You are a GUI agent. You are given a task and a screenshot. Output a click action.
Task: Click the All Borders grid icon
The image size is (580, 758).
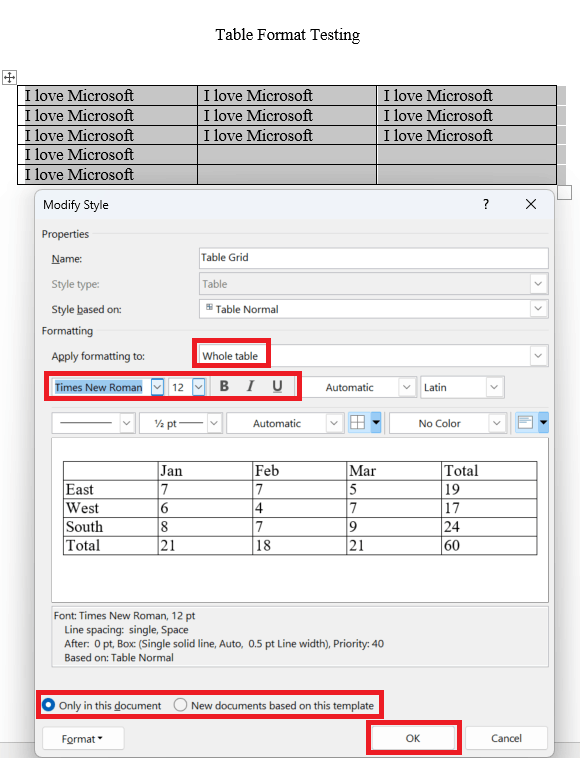coord(358,423)
